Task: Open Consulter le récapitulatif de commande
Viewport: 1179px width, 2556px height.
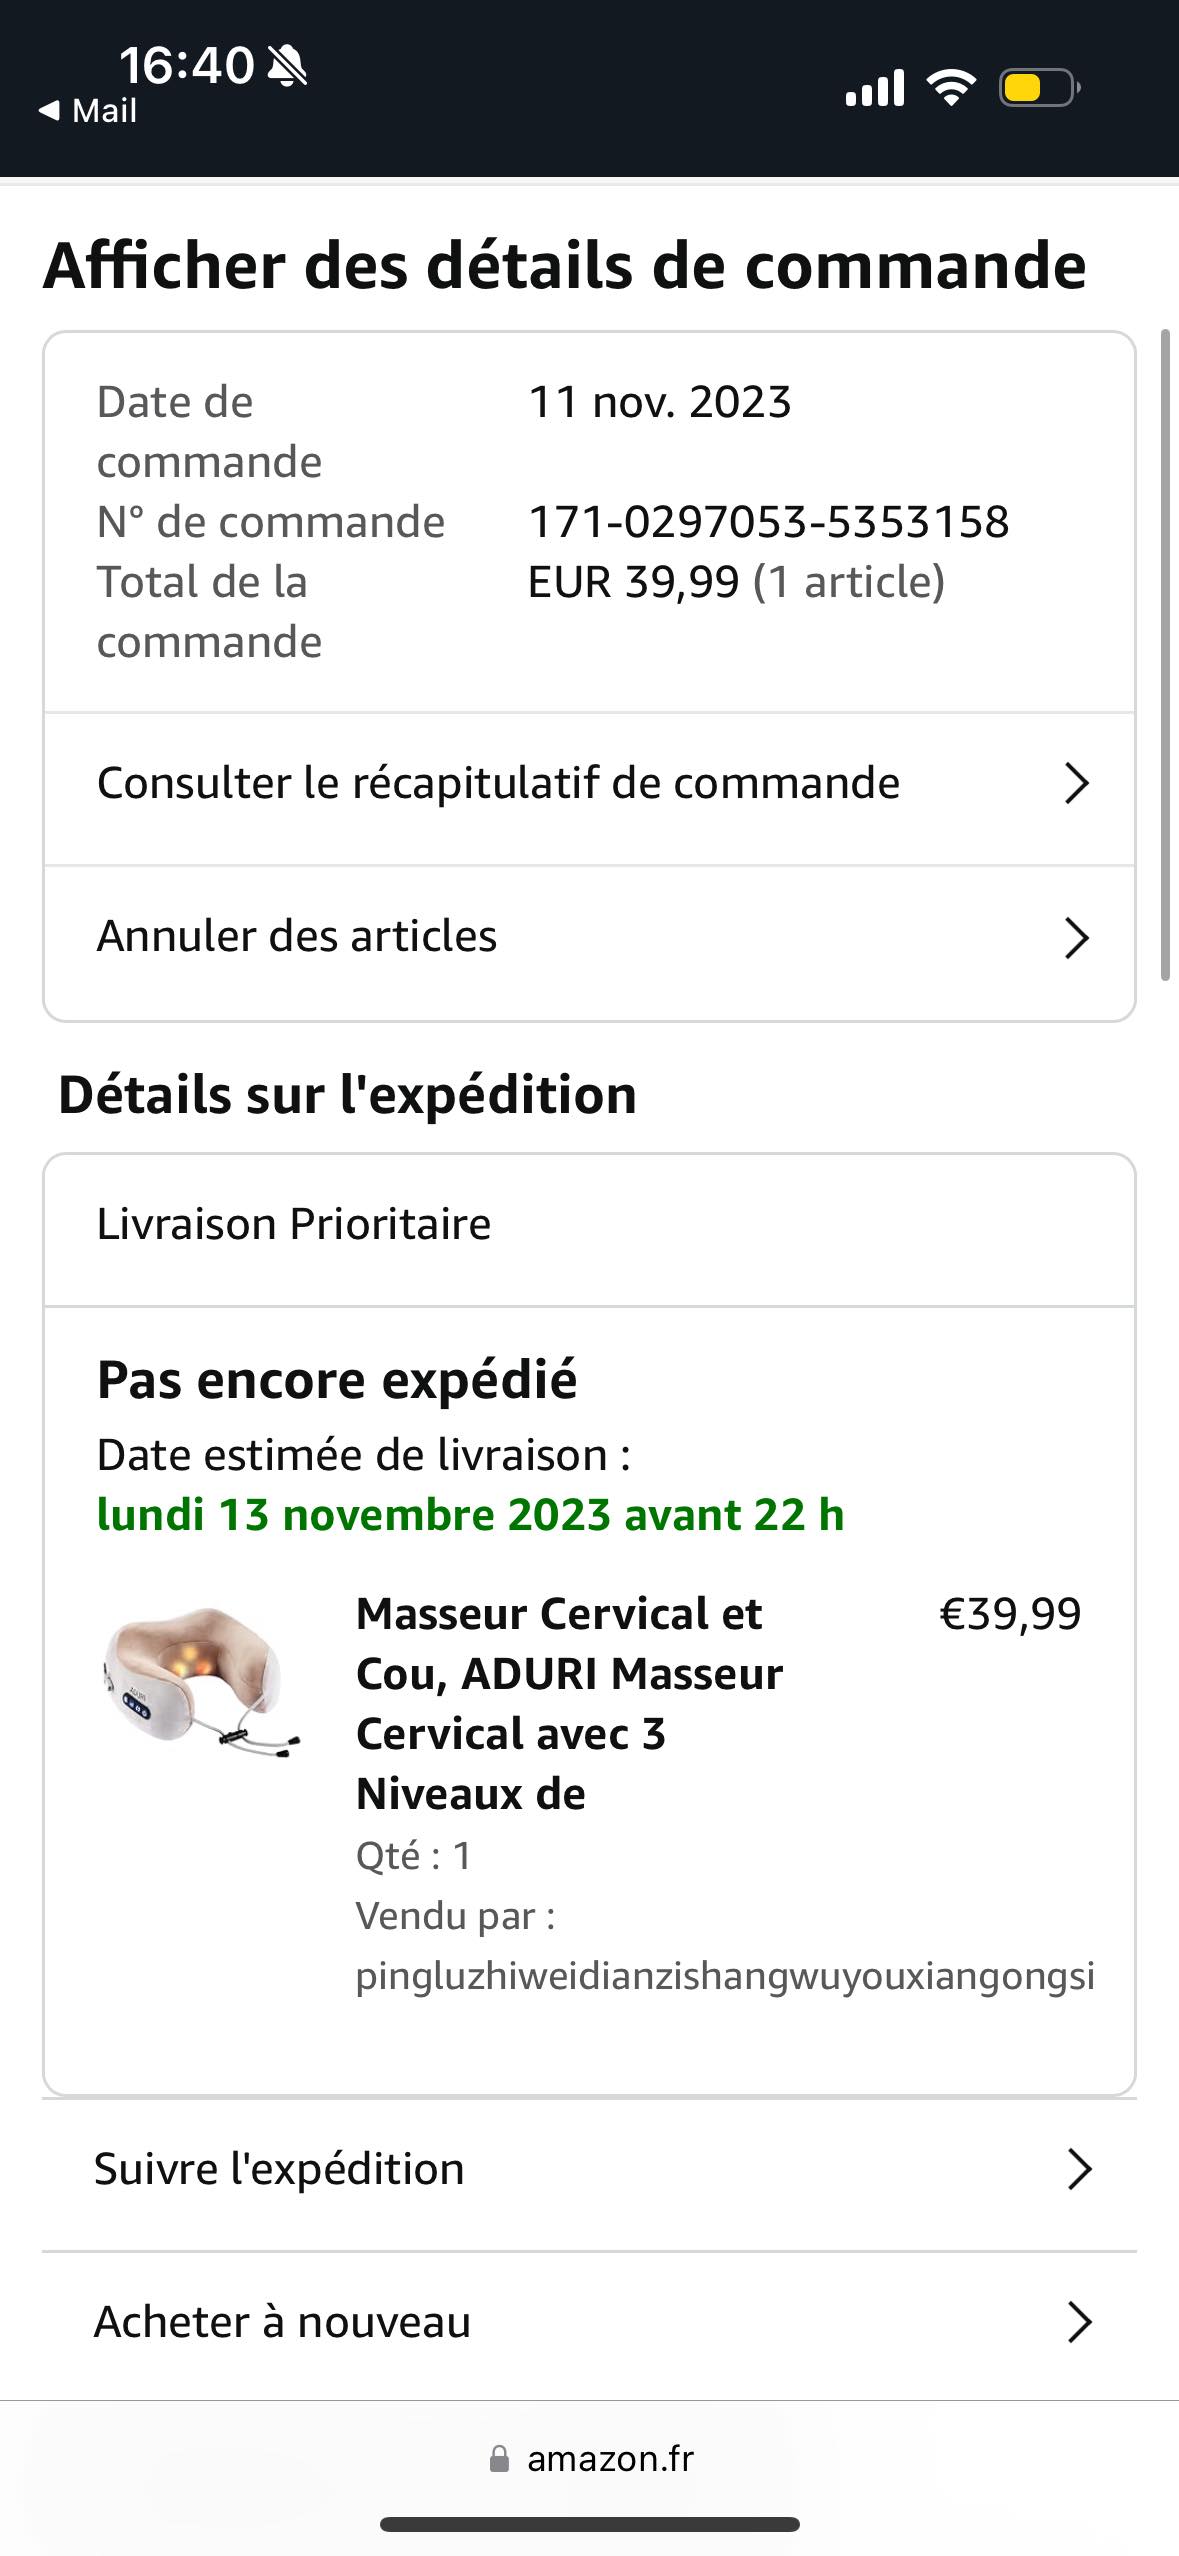Action: point(498,783)
